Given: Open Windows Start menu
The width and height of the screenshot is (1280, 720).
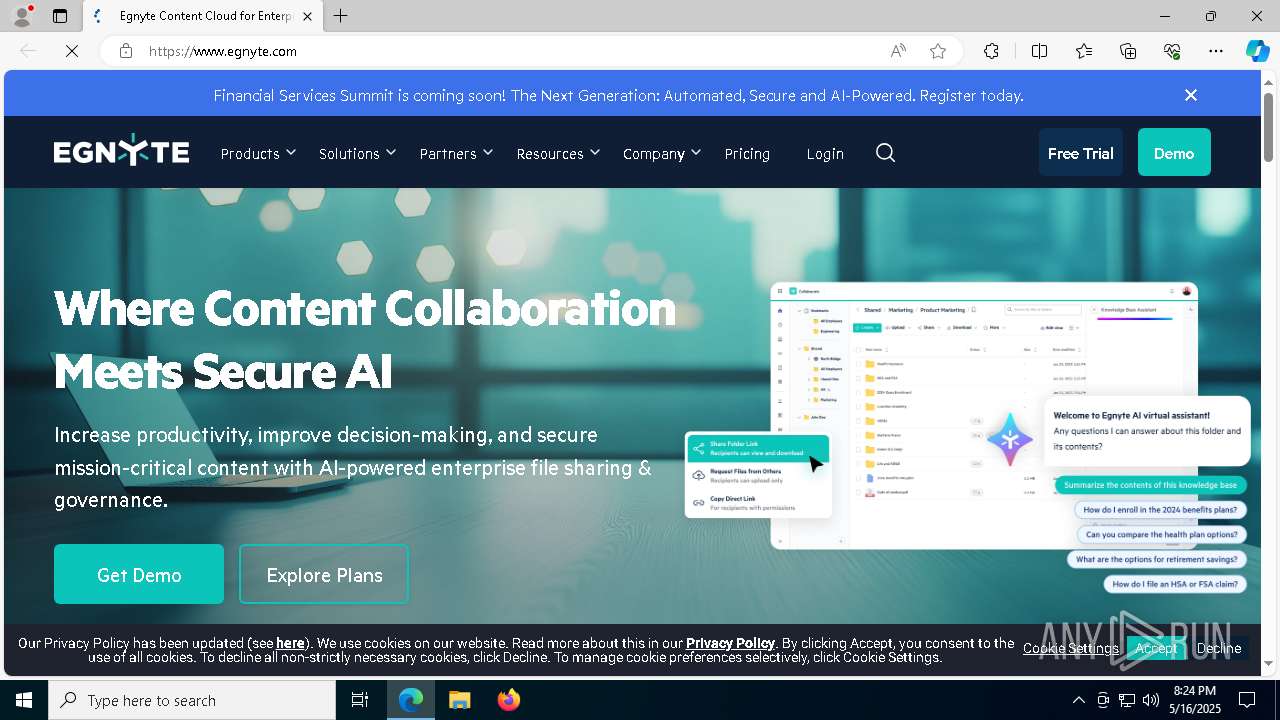Looking at the screenshot, I should [x=24, y=700].
